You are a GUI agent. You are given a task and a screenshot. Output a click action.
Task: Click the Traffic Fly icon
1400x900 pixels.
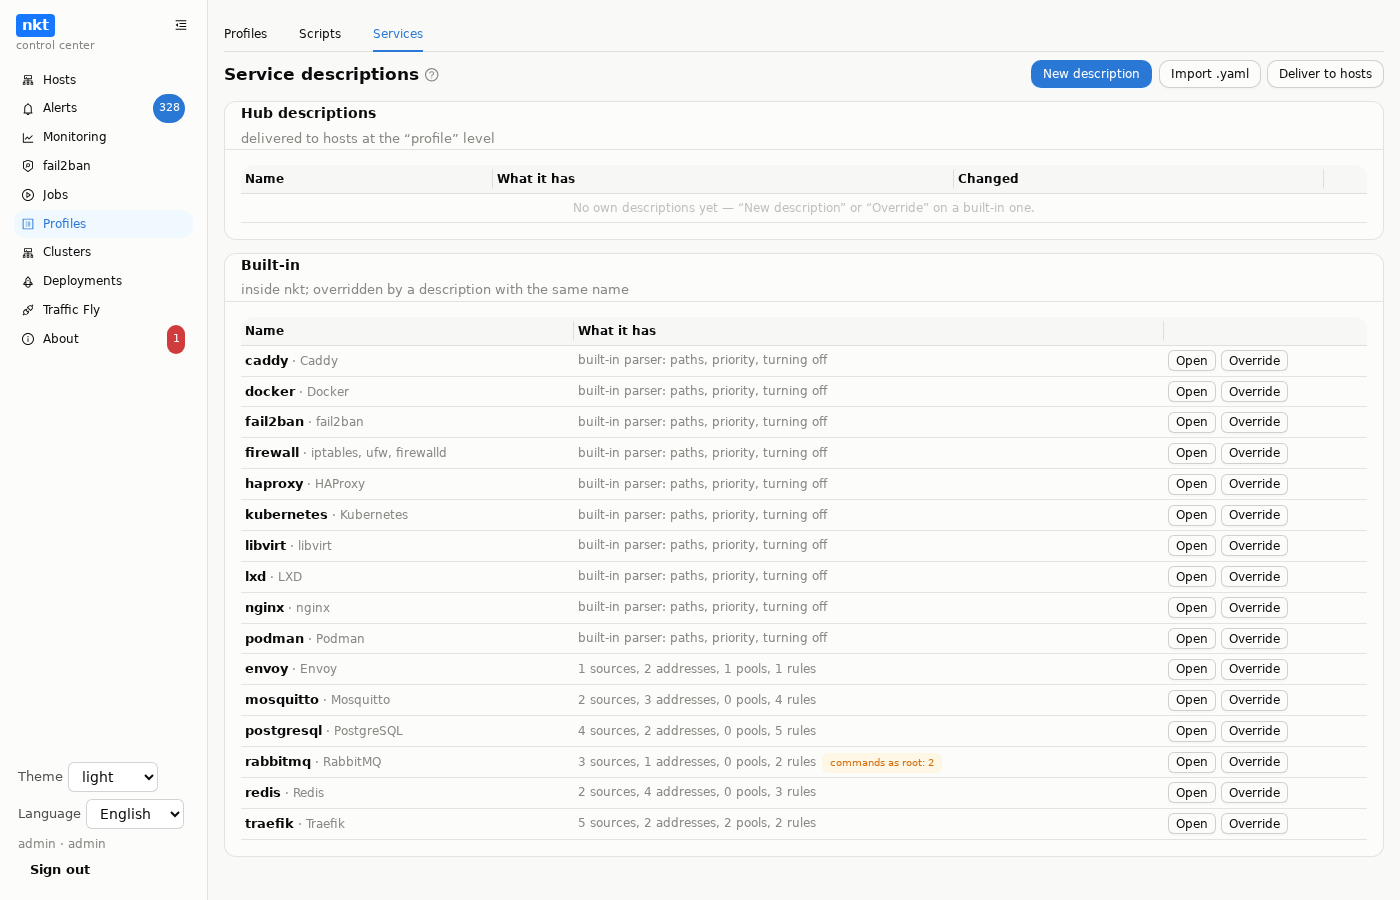28,310
